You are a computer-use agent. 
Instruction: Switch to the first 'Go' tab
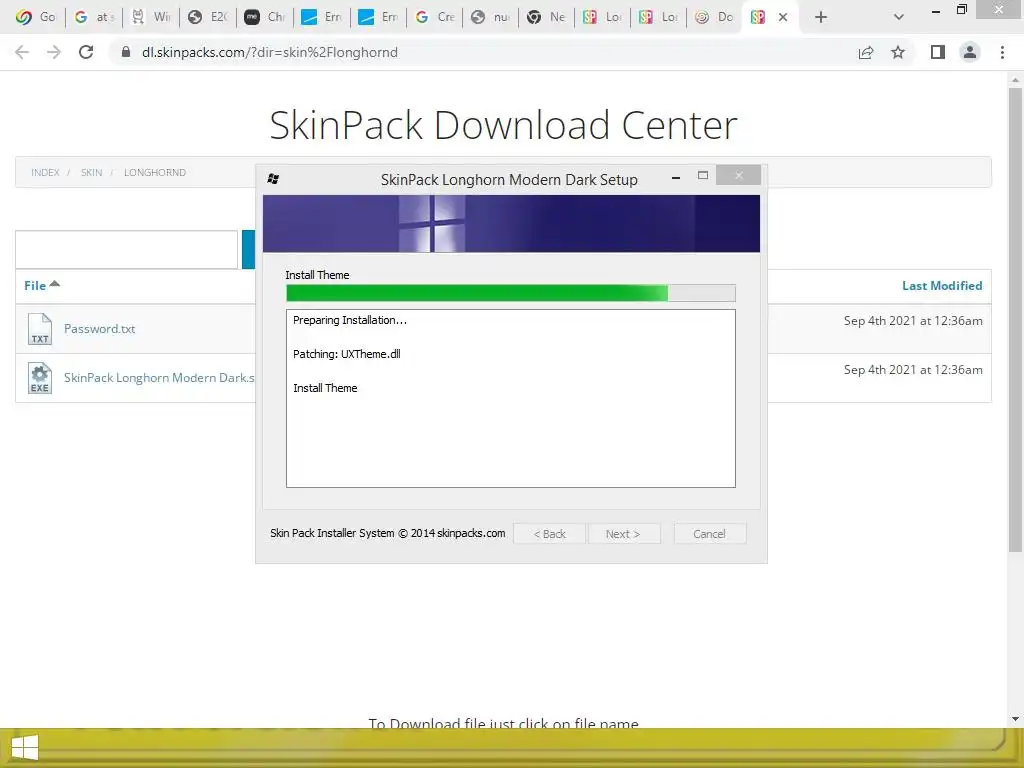pos(36,17)
